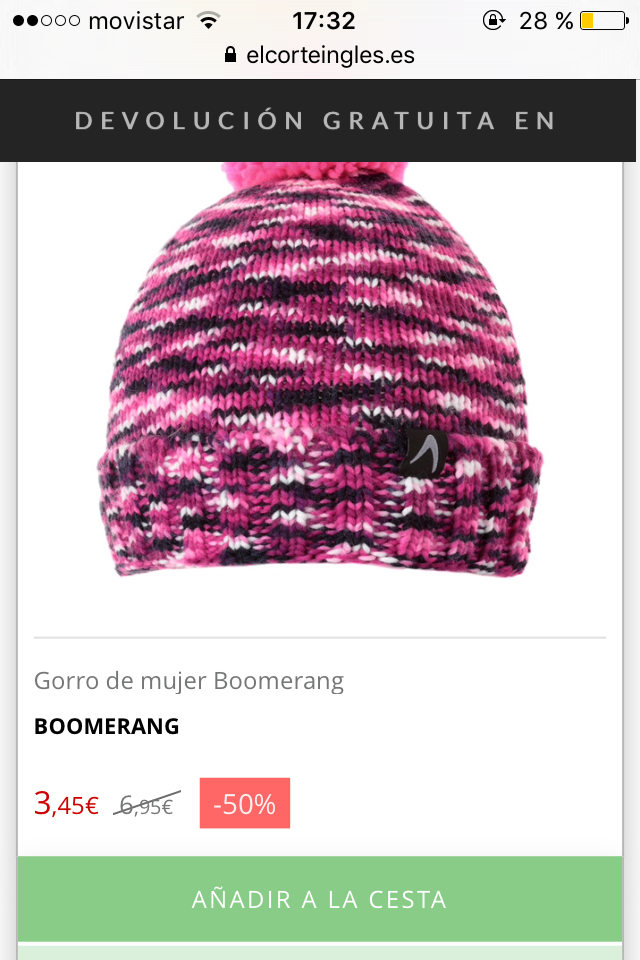Tap the crossed-out 6,95€ original price

pos(146,804)
